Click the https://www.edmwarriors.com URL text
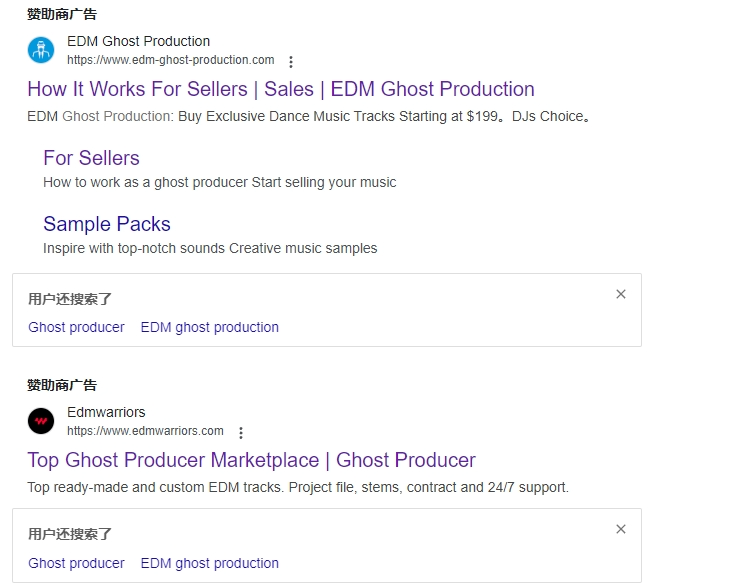The width and height of the screenshot is (743, 585). pyautogui.click(x=145, y=431)
